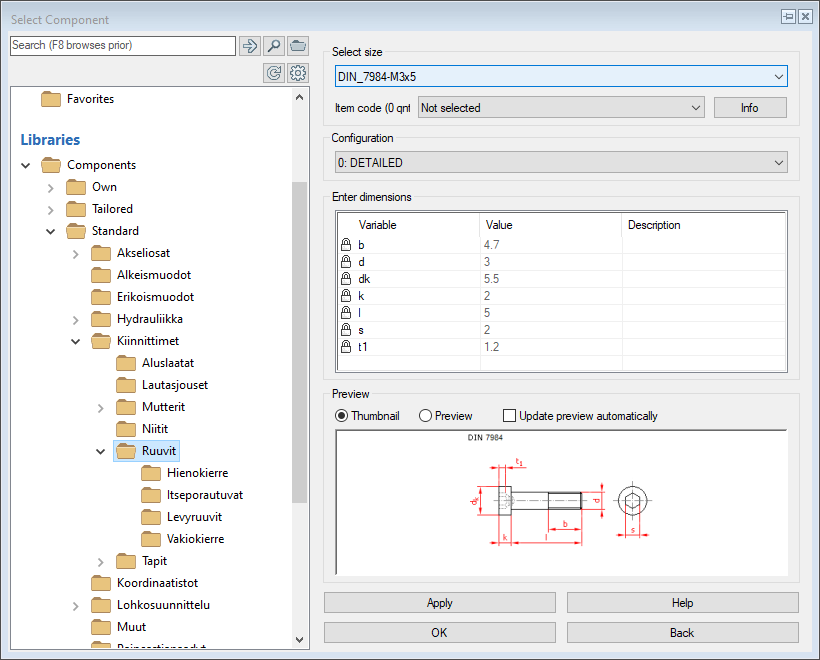820x660 pixels.
Task: Click the Favorites folder icon
Action: (51, 99)
